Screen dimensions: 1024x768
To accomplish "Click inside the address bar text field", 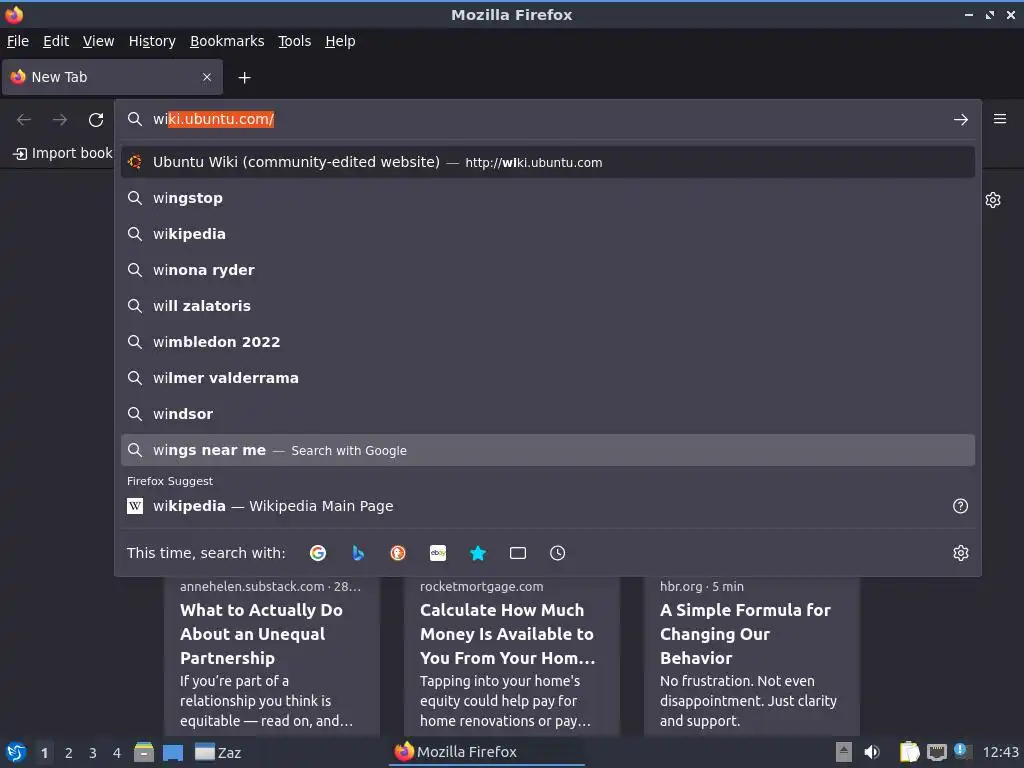I will click(x=547, y=120).
